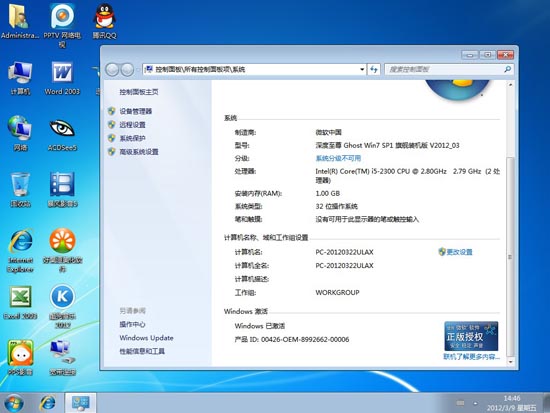
Task: Click the 32-bit operating system text
Action: 336,206
